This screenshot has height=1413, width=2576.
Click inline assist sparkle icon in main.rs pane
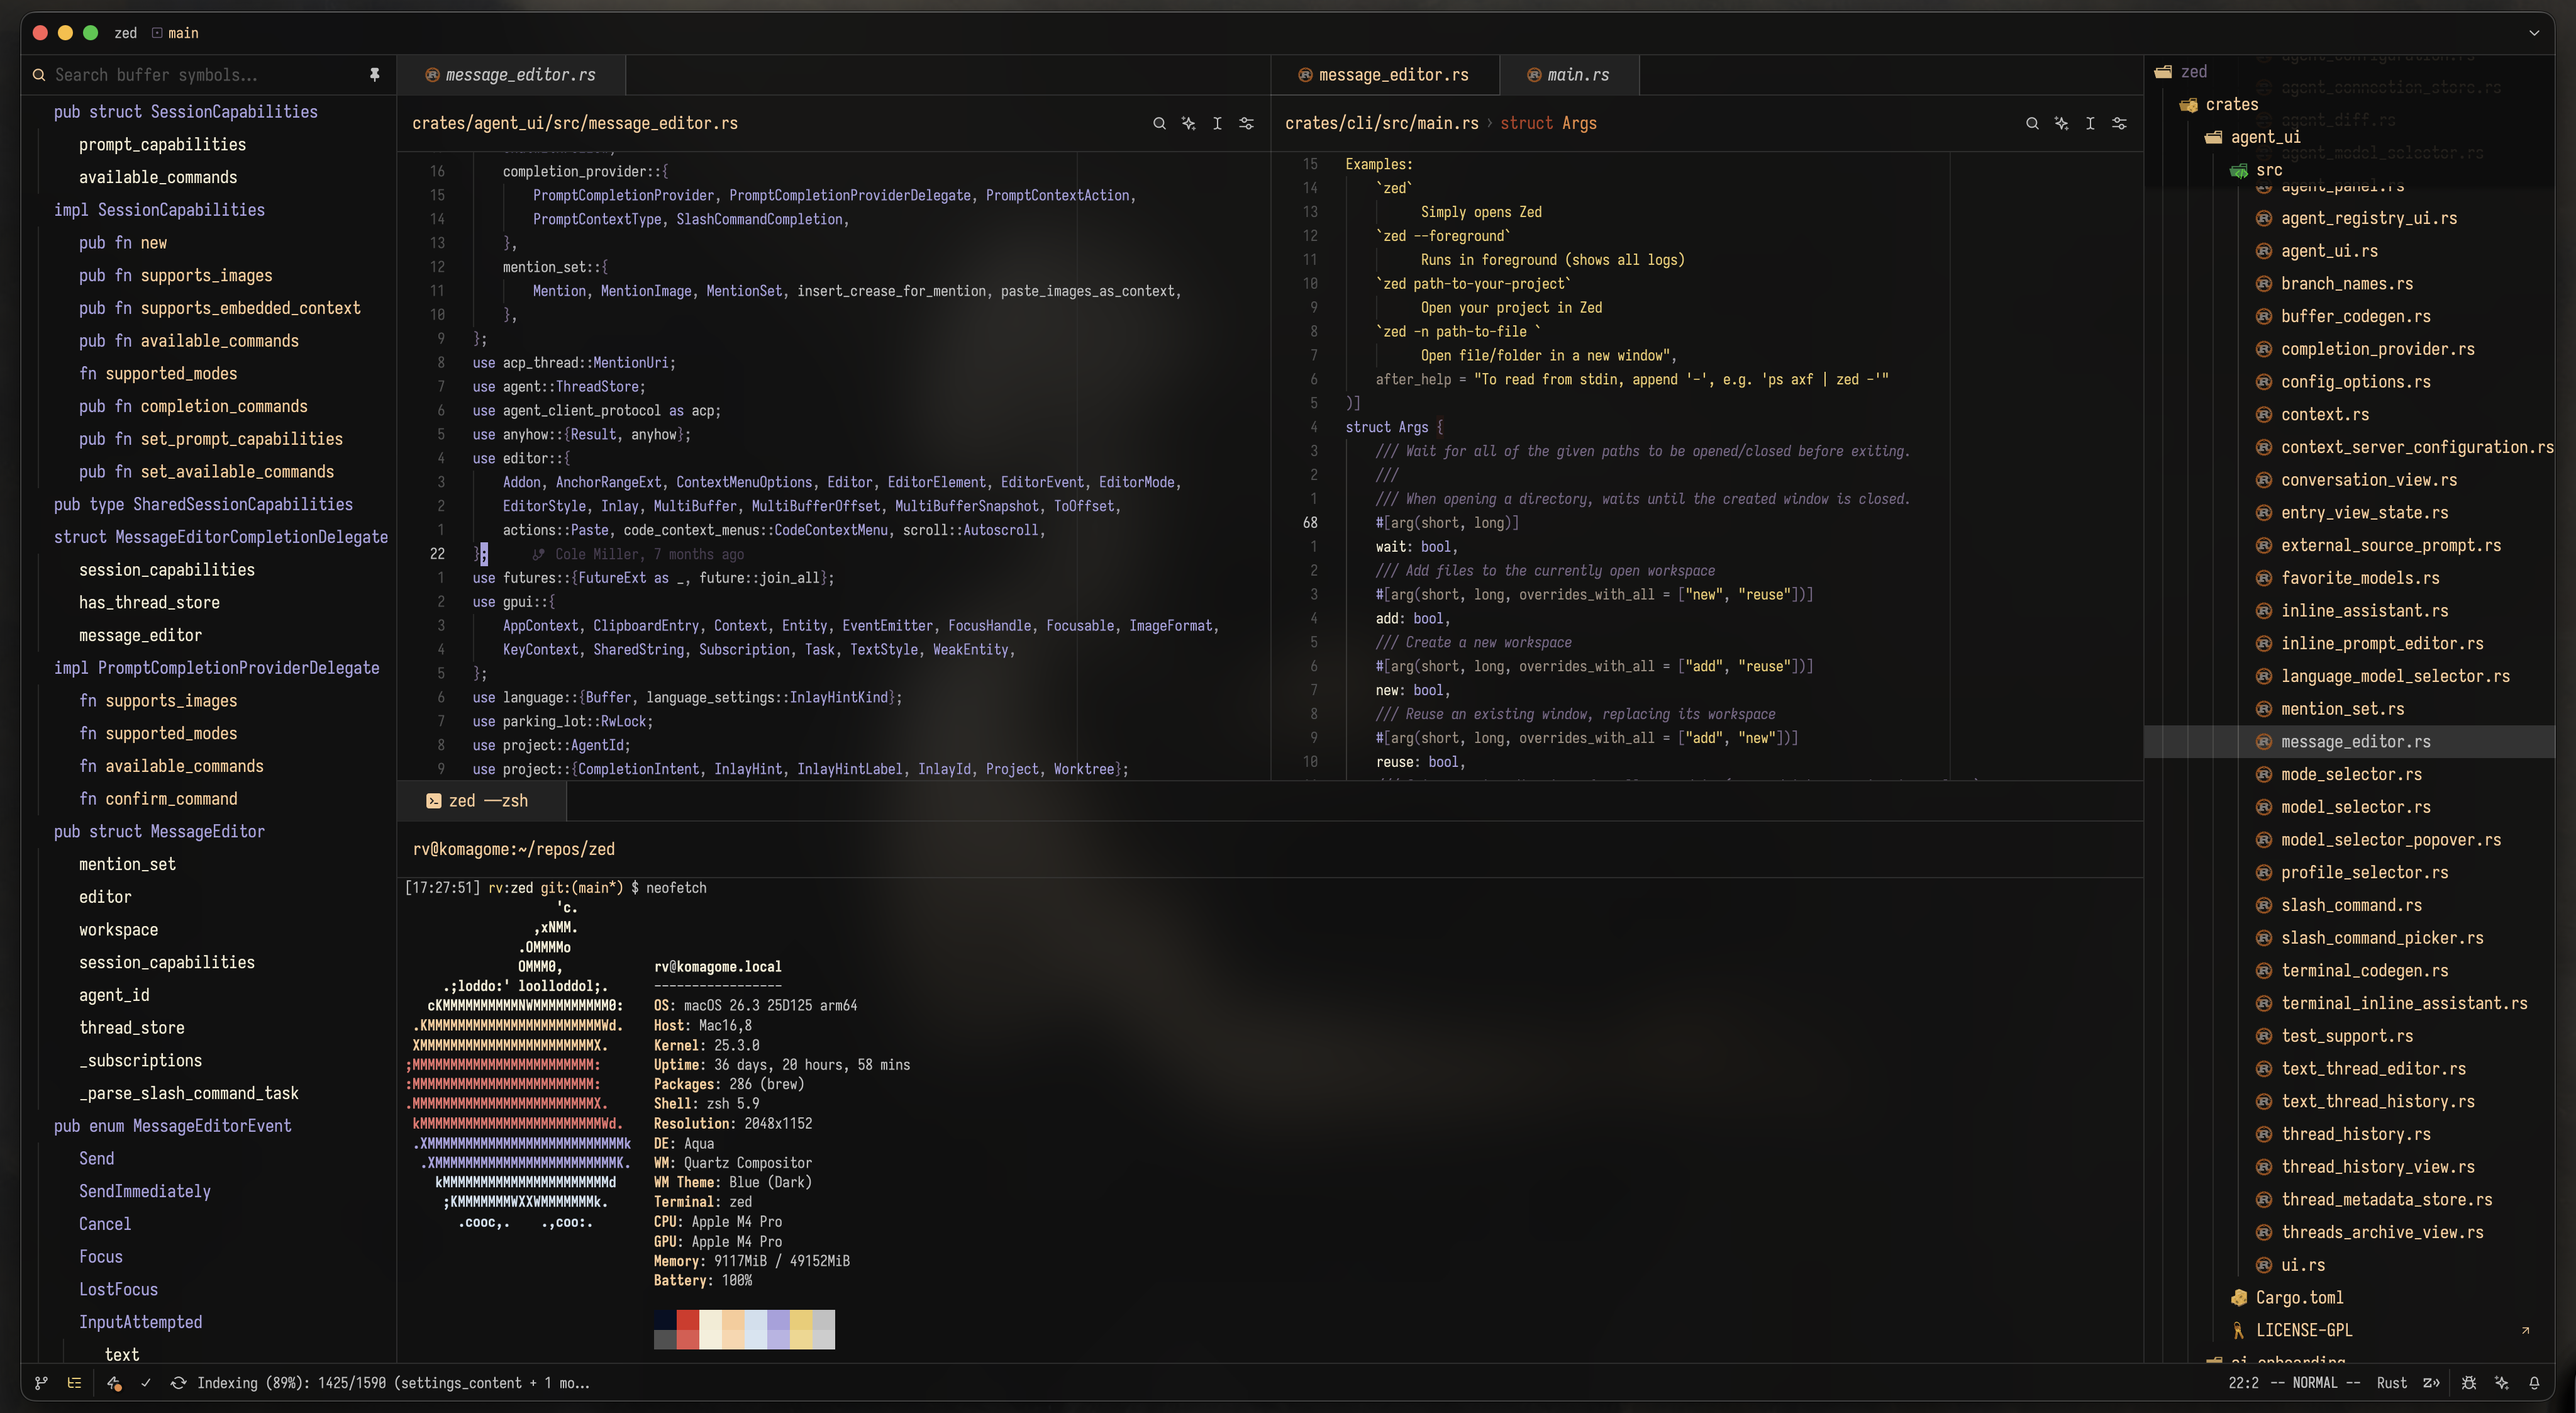2061,123
